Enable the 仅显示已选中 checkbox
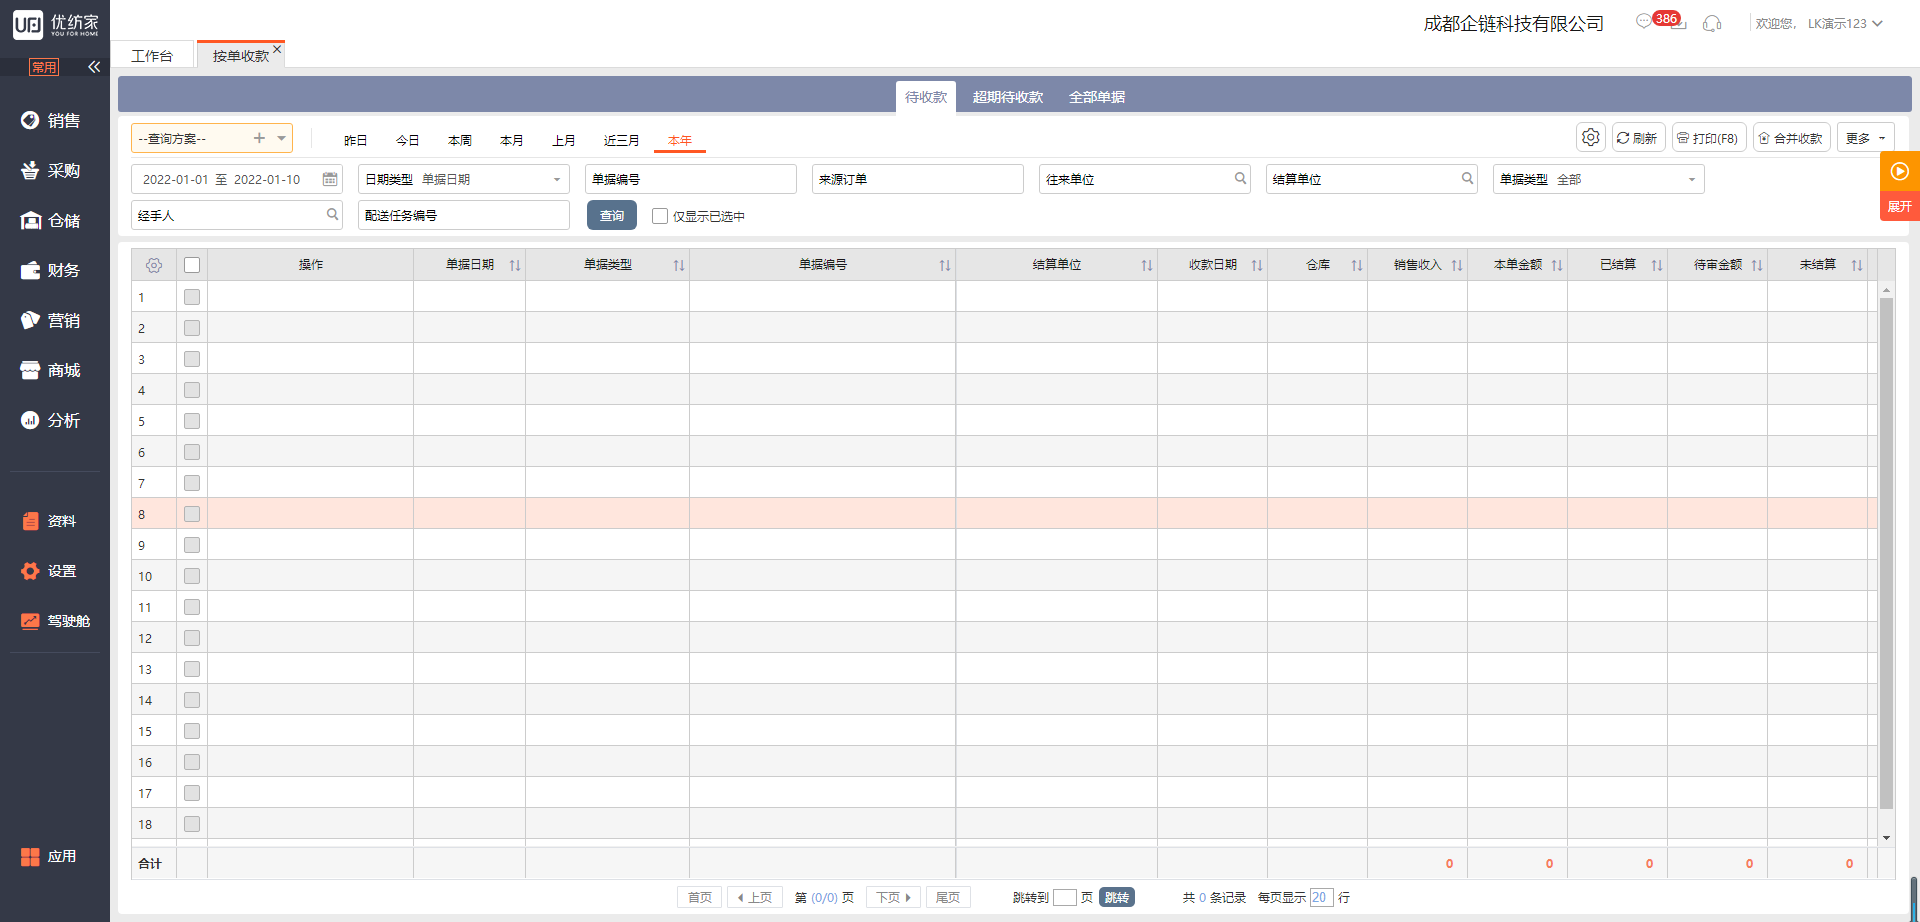1920x922 pixels. pos(660,216)
